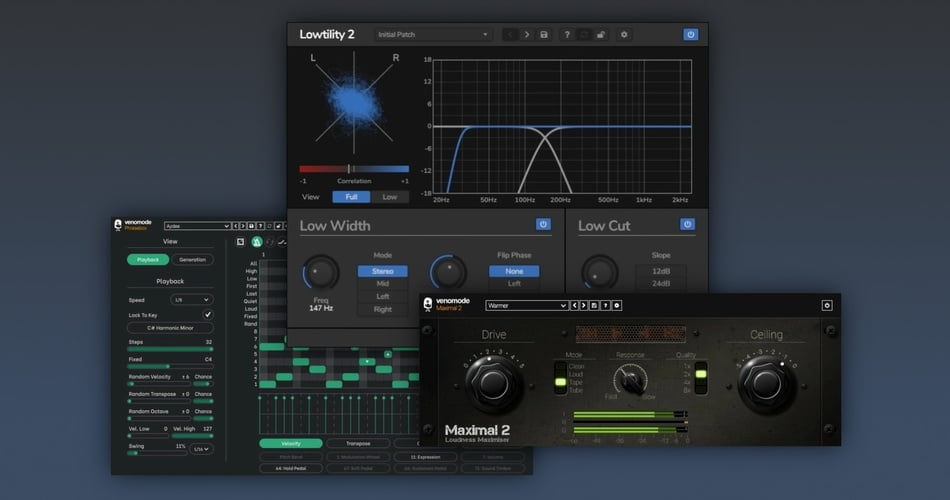Click the Maximal 2 Ceiling knob
This screenshot has width=950, height=500.
(x=766, y=384)
